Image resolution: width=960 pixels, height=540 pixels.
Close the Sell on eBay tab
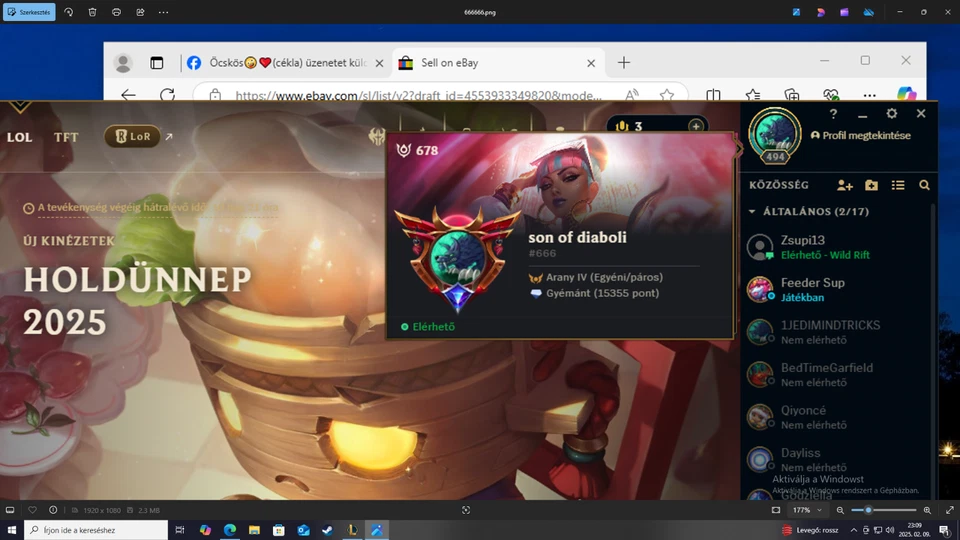[x=591, y=63]
